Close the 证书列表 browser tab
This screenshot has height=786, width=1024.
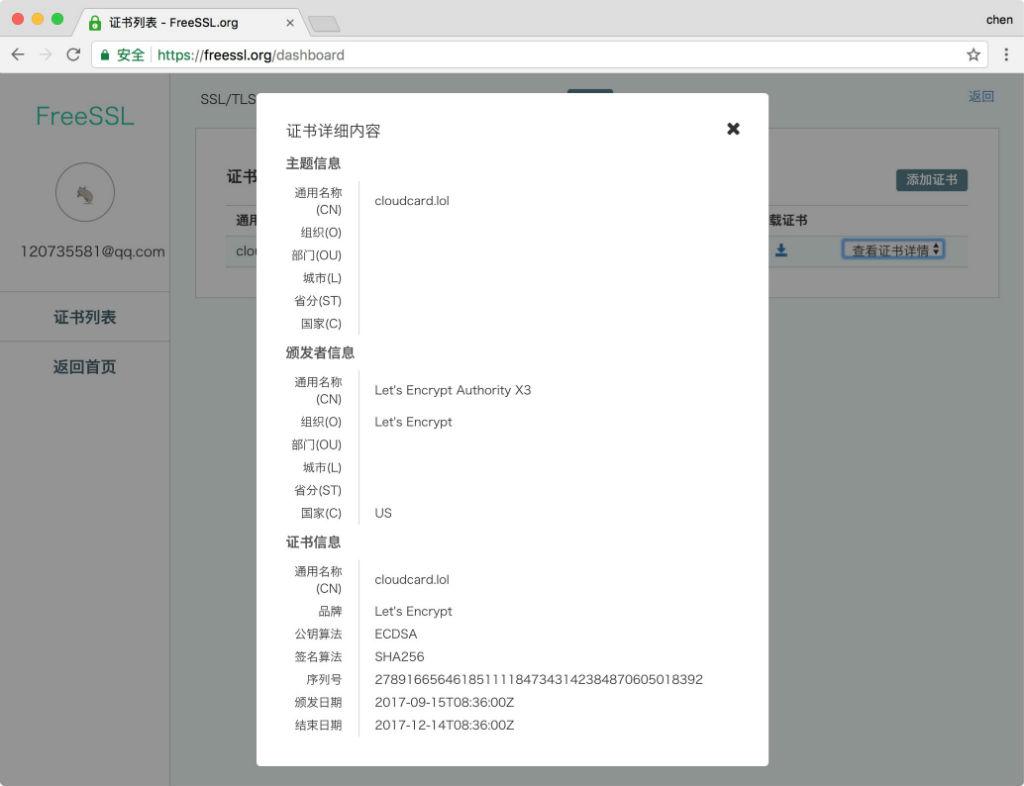[x=290, y=22]
